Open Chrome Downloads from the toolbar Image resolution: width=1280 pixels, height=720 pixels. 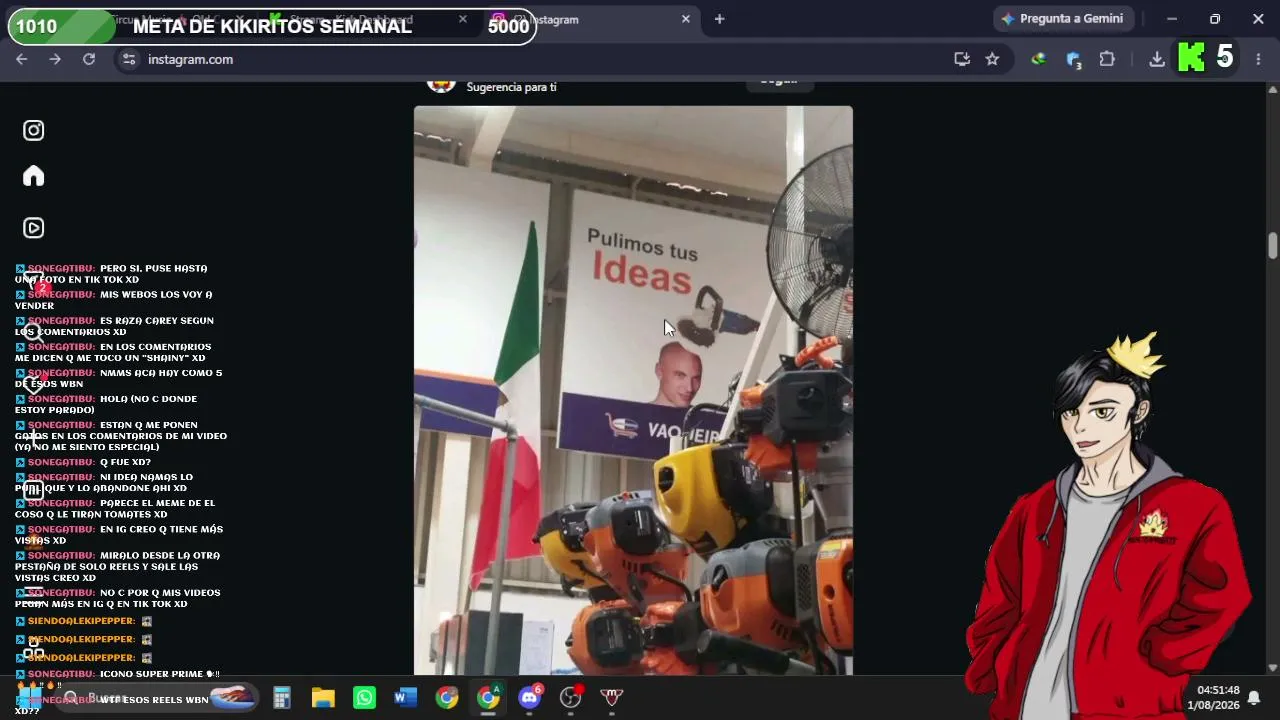1157,59
